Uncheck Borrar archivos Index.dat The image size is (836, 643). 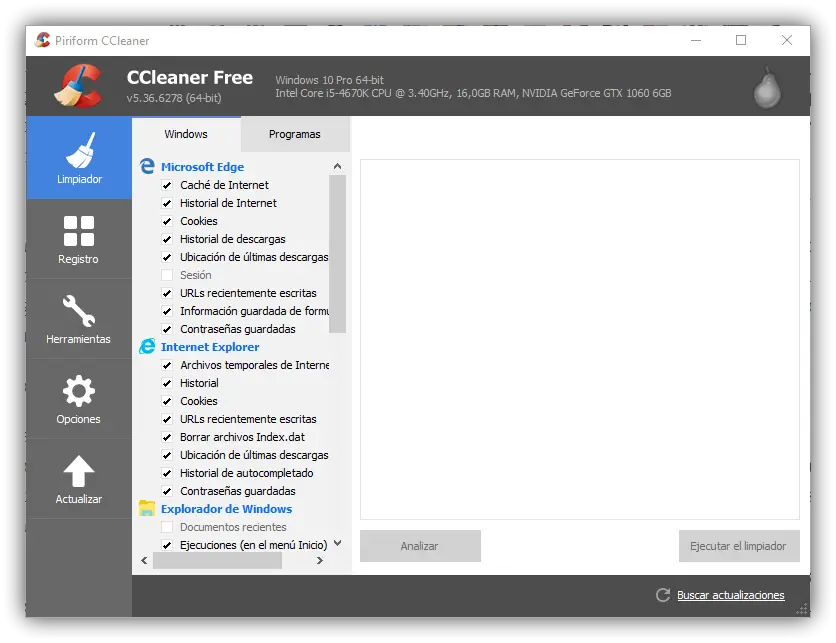(167, 437)
